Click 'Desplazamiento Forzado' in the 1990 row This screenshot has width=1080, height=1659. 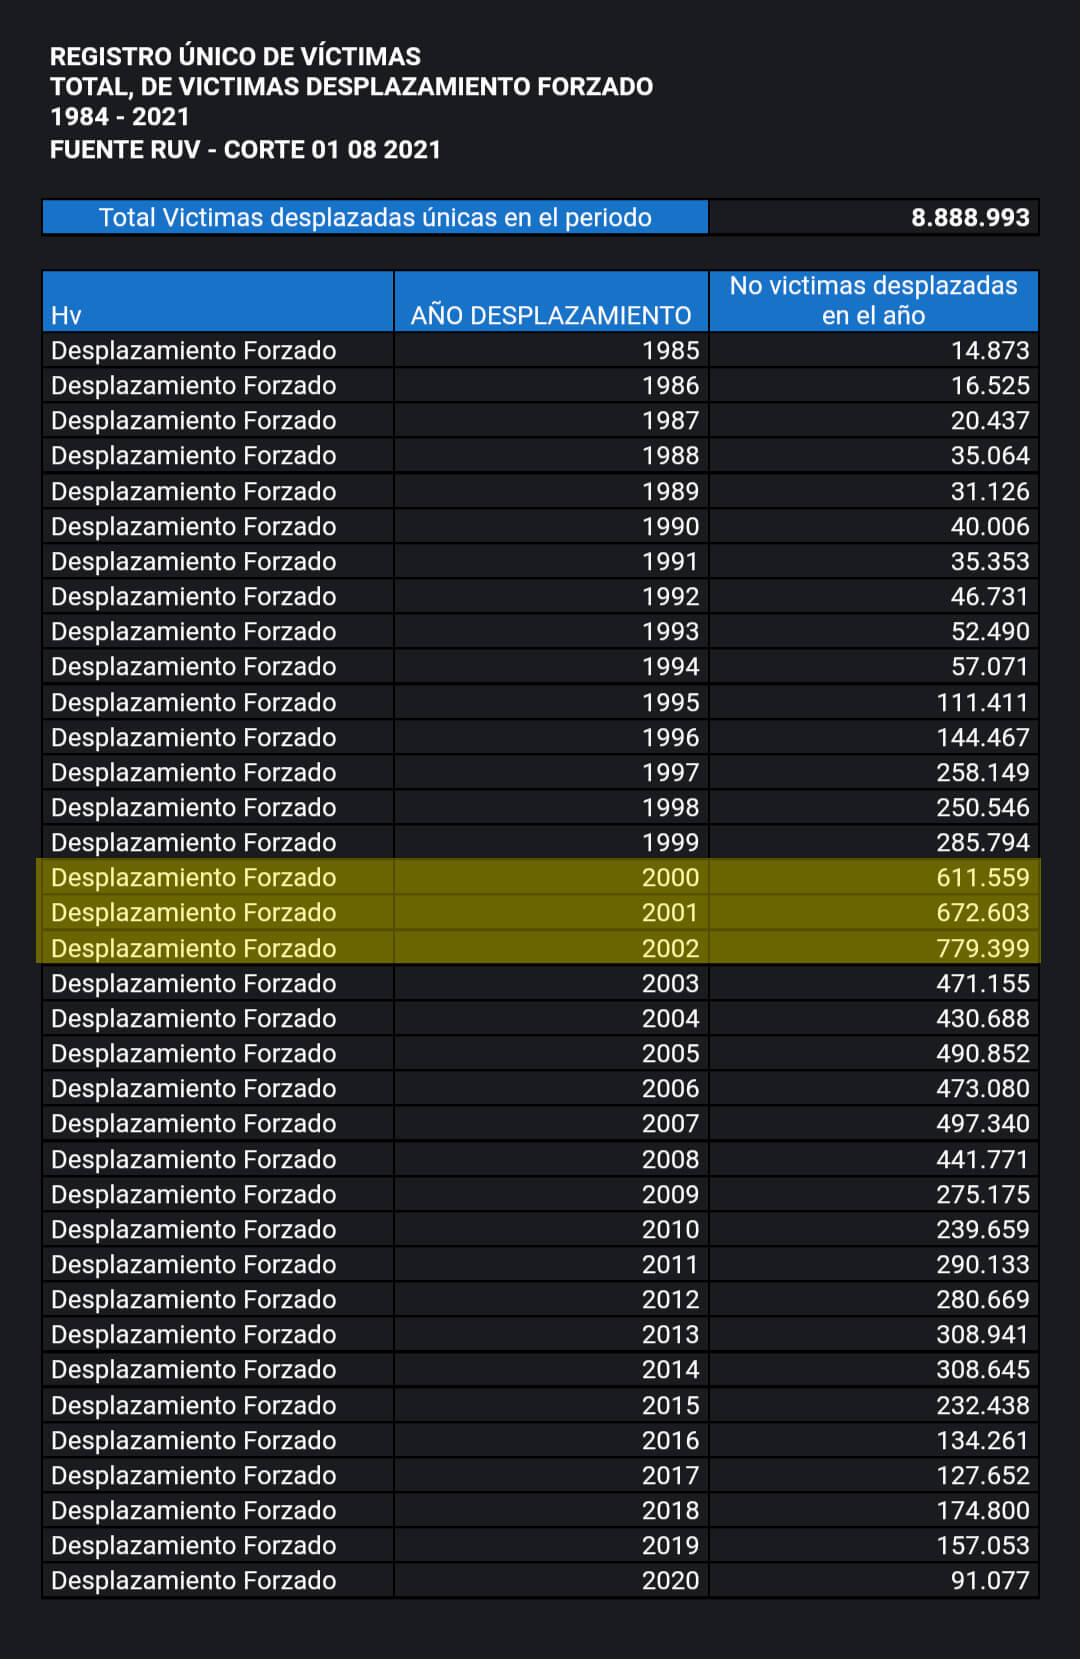pyautogui.click(x=194, y=527)
